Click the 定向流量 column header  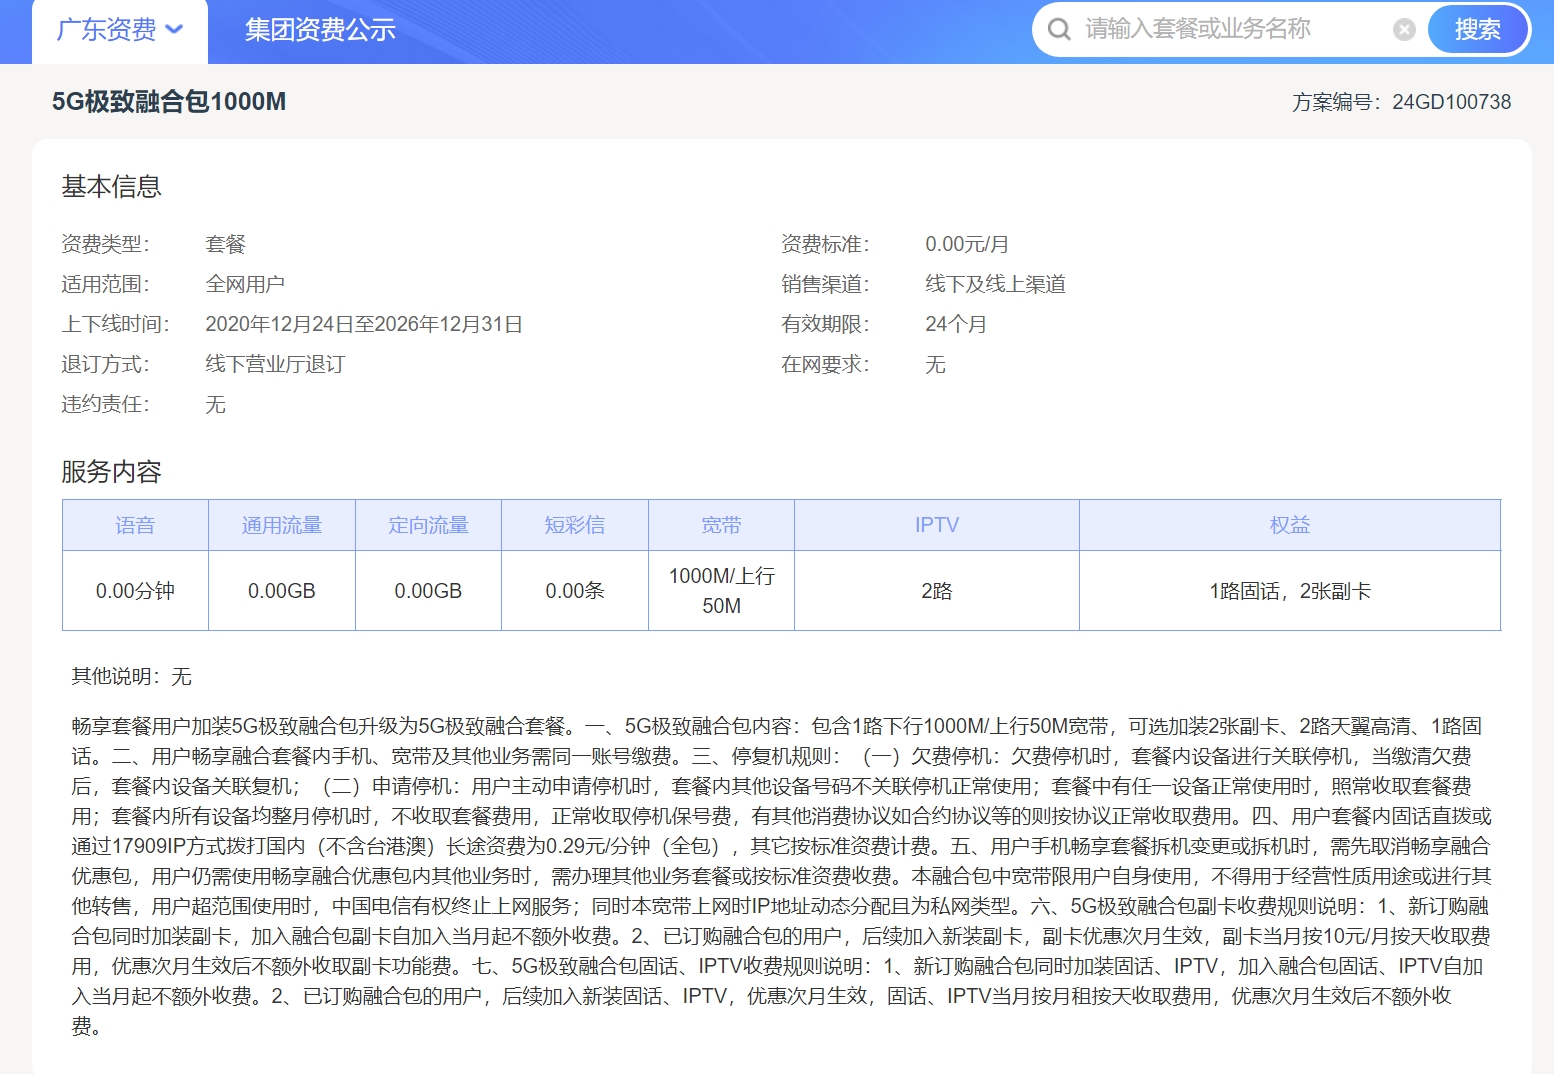pos(428,525)
